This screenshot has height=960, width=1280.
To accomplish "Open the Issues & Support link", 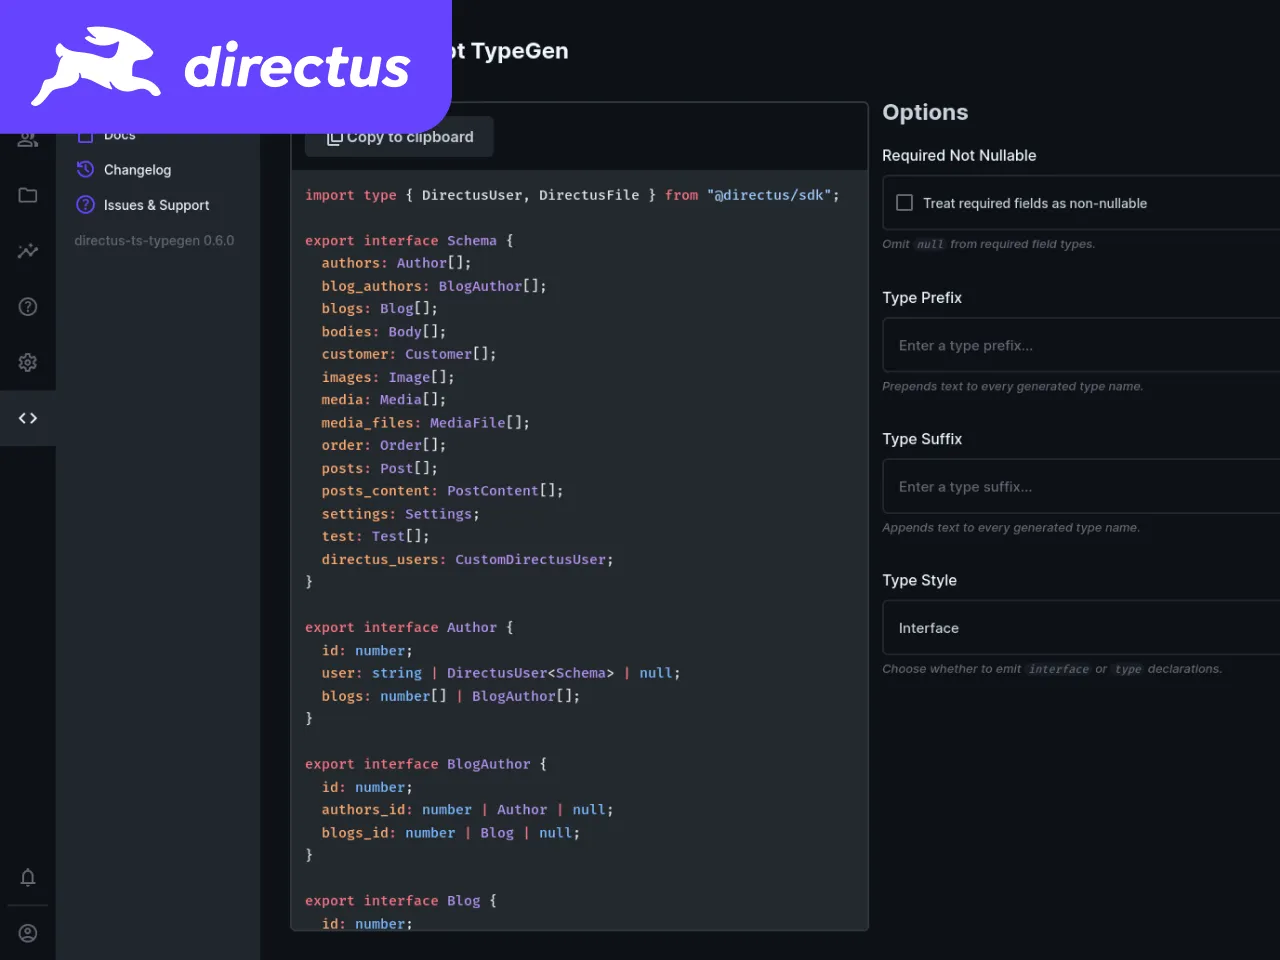I will [156, 205].
